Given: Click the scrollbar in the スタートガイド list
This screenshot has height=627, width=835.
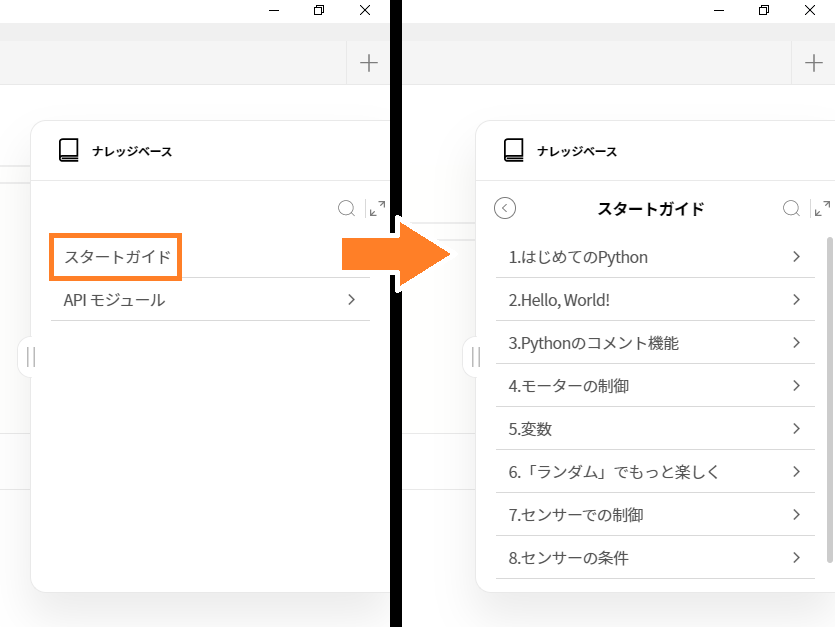Looking at the screenshot, I should click(830, 400).
